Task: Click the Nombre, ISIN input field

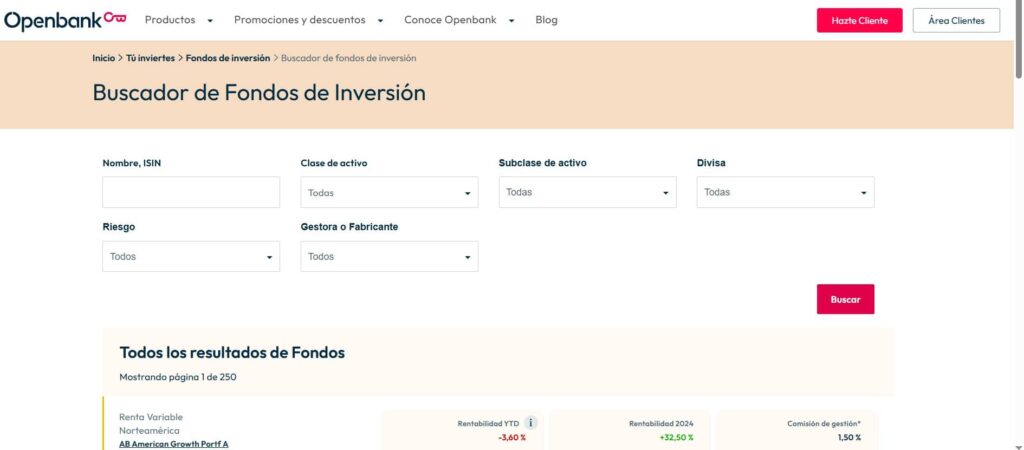Action: [x=191, y=192]
